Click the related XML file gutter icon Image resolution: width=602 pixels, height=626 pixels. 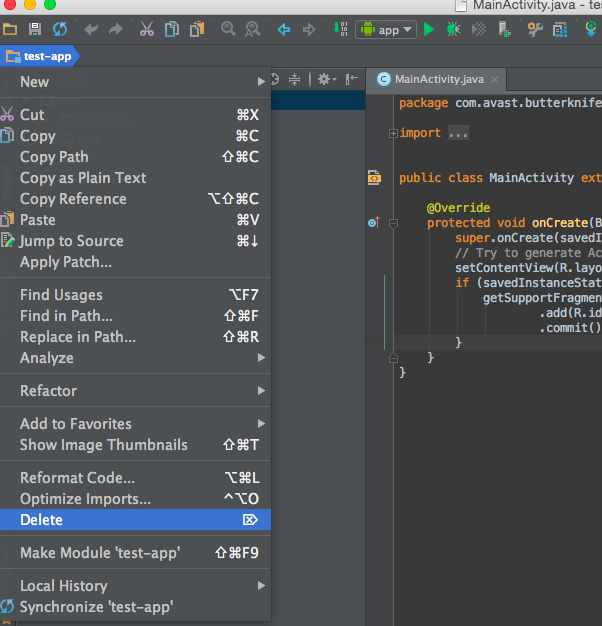(x=374, y=177)
